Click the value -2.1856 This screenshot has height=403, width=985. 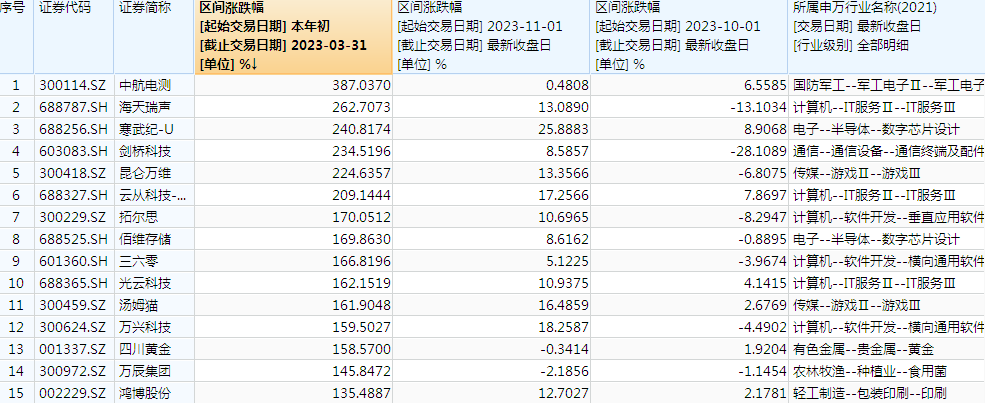[x=566, y=372]
